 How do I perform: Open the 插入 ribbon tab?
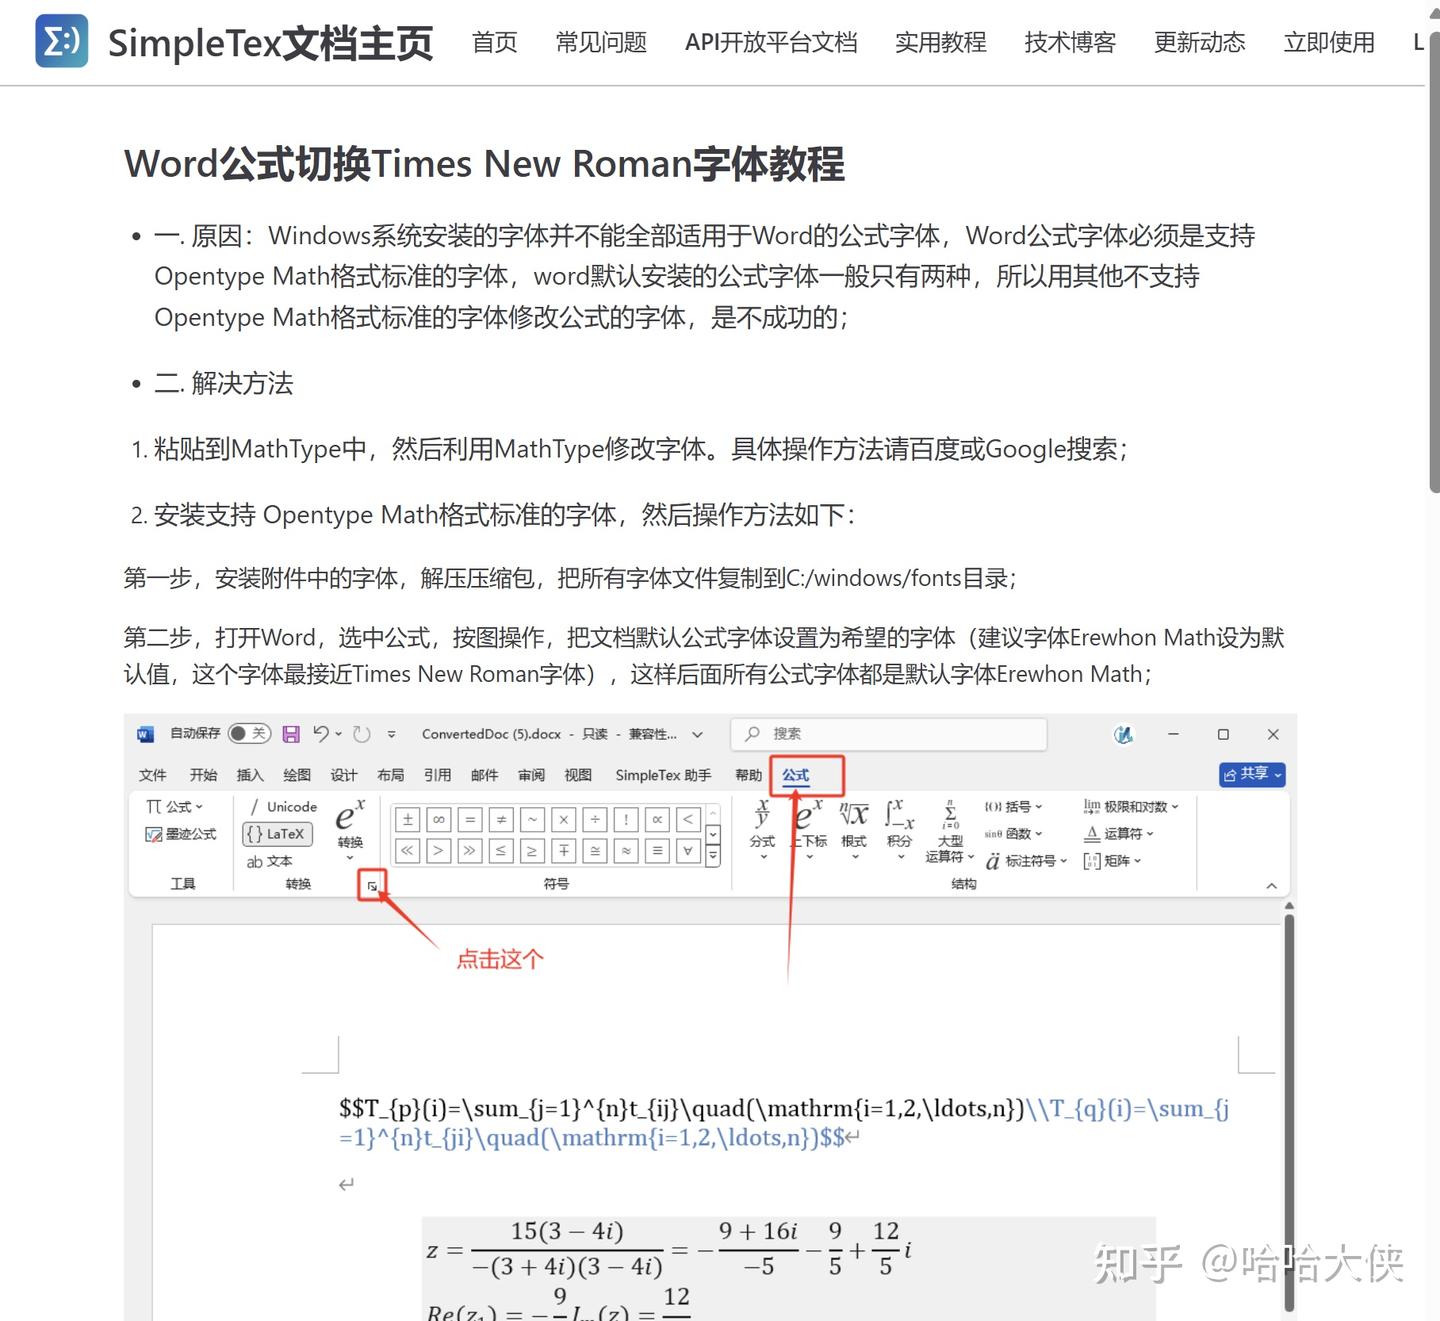(249, 775)
